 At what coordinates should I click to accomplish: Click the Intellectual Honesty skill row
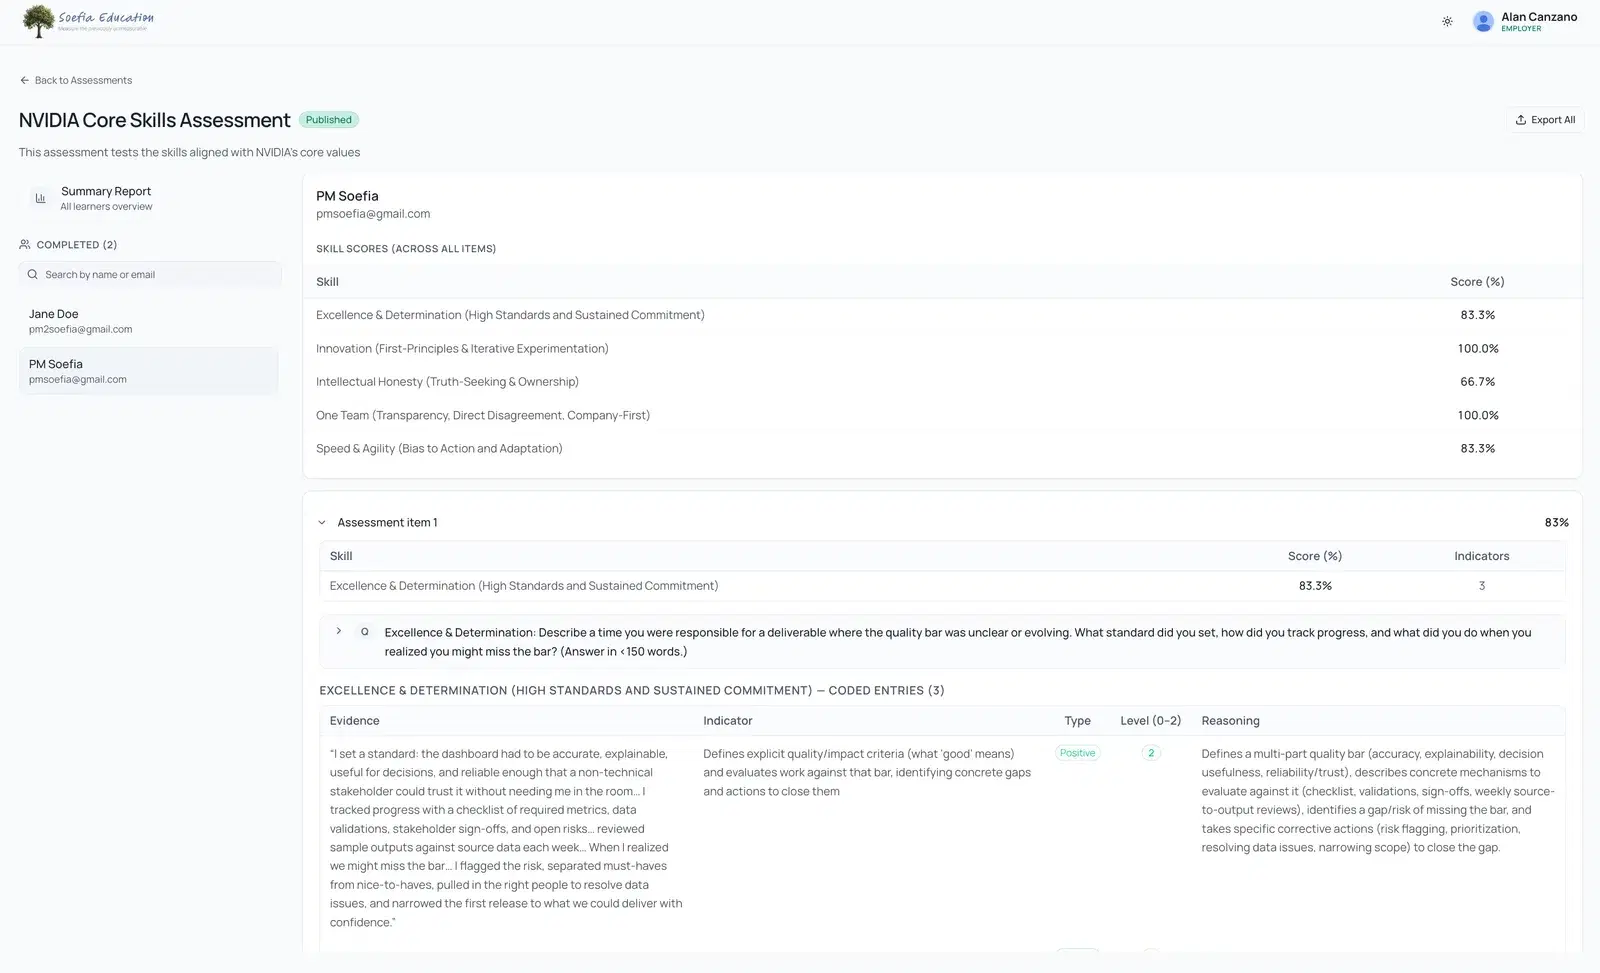click(x=942, y=382)
